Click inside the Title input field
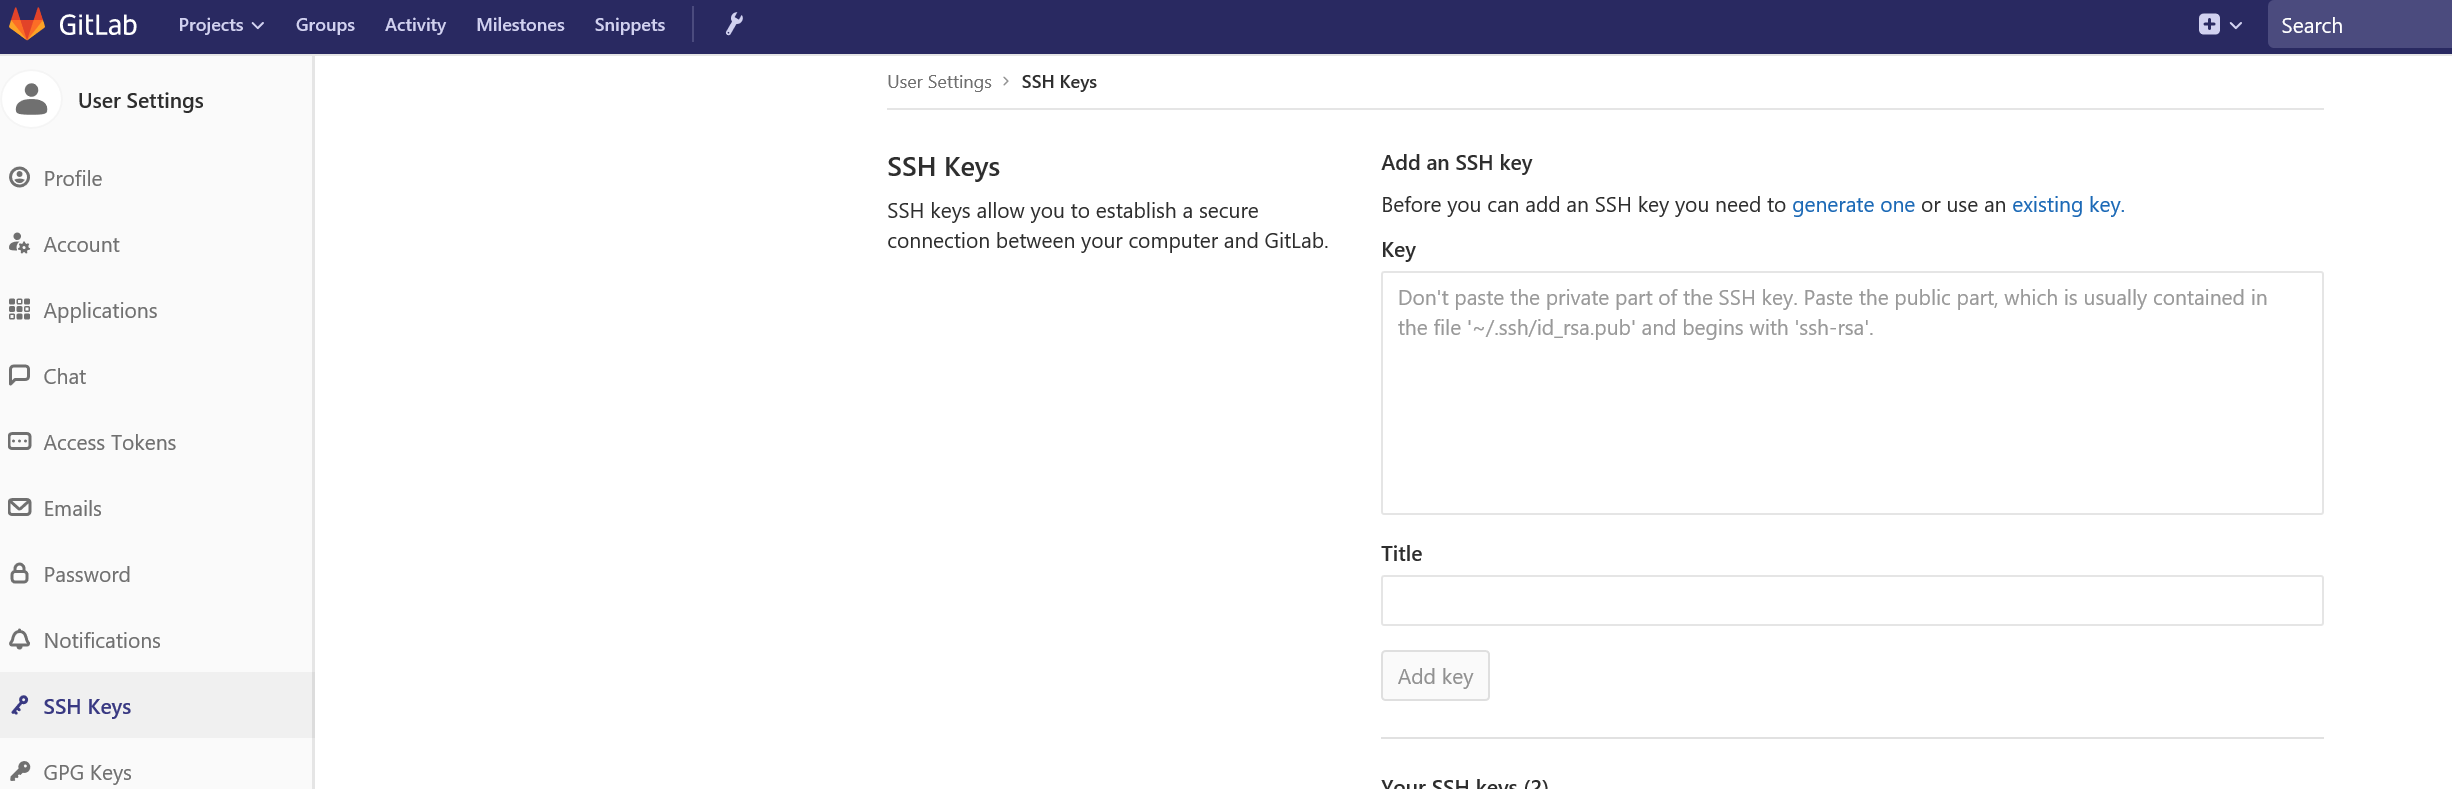Screen dimensions: 2452x789 1851,600
